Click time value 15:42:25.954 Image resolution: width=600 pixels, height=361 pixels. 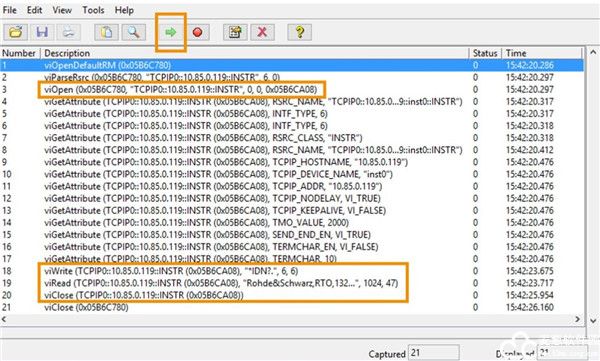pyautogui.click(x=530, y=295)
